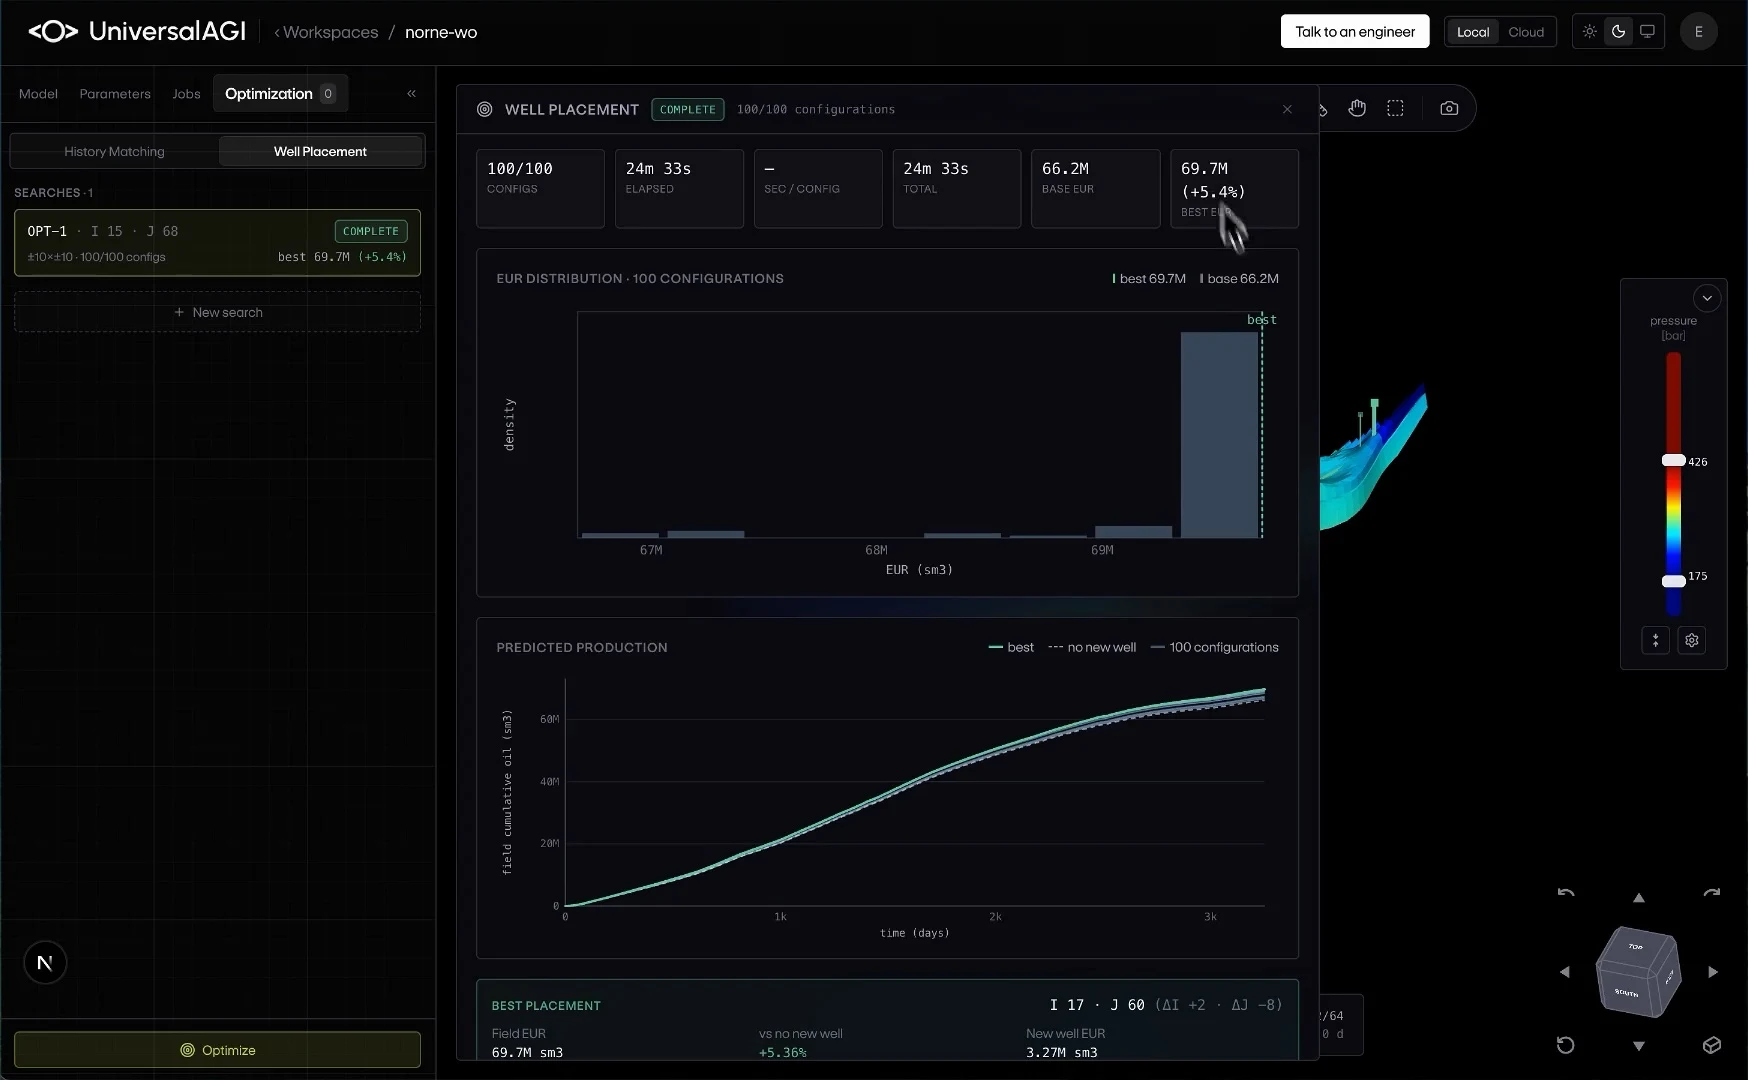Click 'best 69.7M' distribution legend
Image resolution: width=1748 pixels, height=1080 pixels.
click(x=1149, y=279)
